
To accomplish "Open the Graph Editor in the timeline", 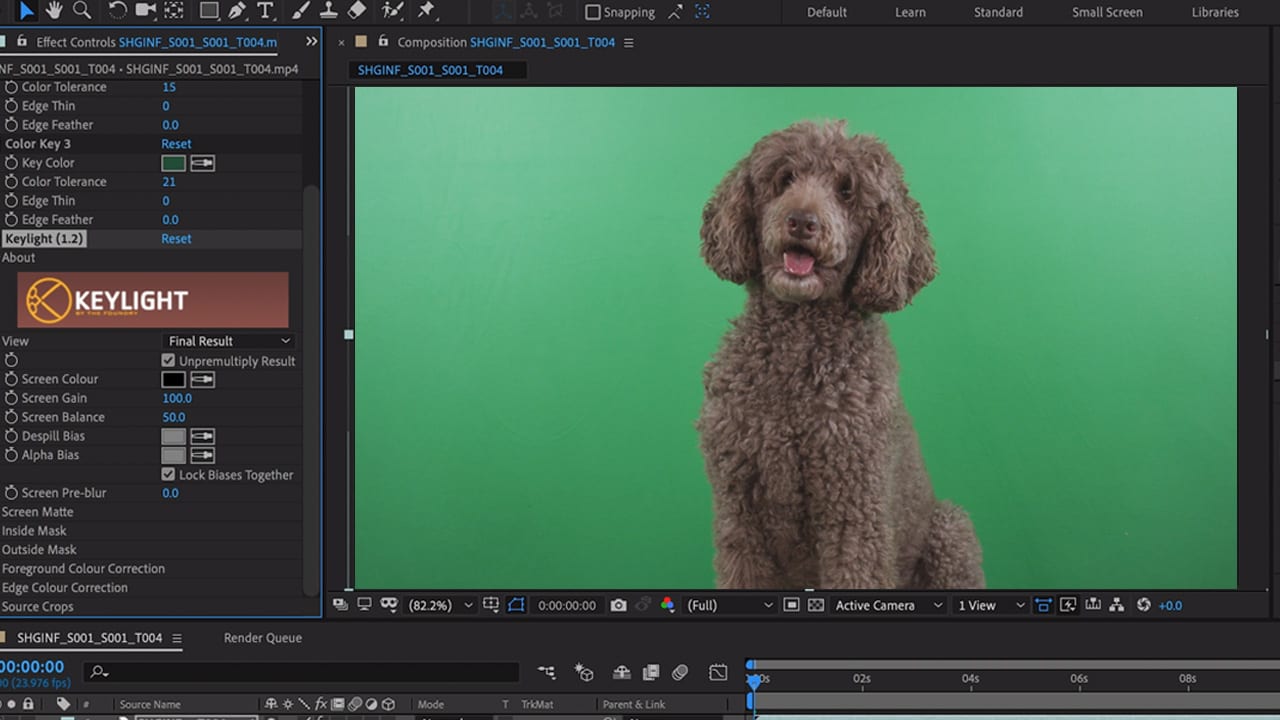I will coord(717,672).
